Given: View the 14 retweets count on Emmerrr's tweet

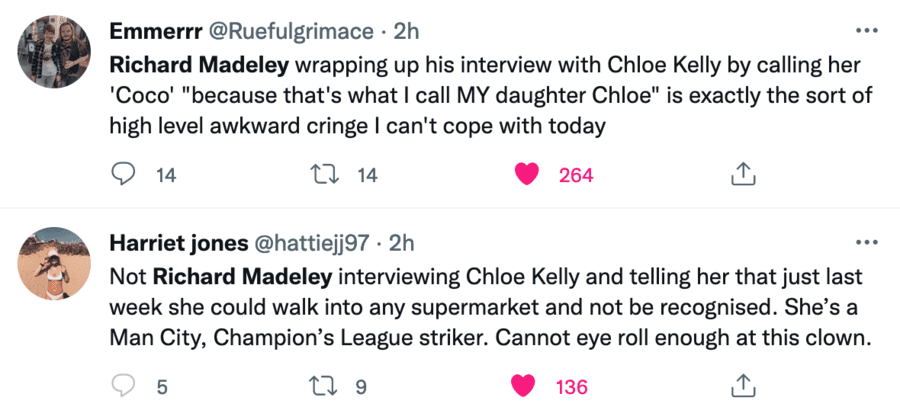Looking at the screenshot, I should pos(367,175).
